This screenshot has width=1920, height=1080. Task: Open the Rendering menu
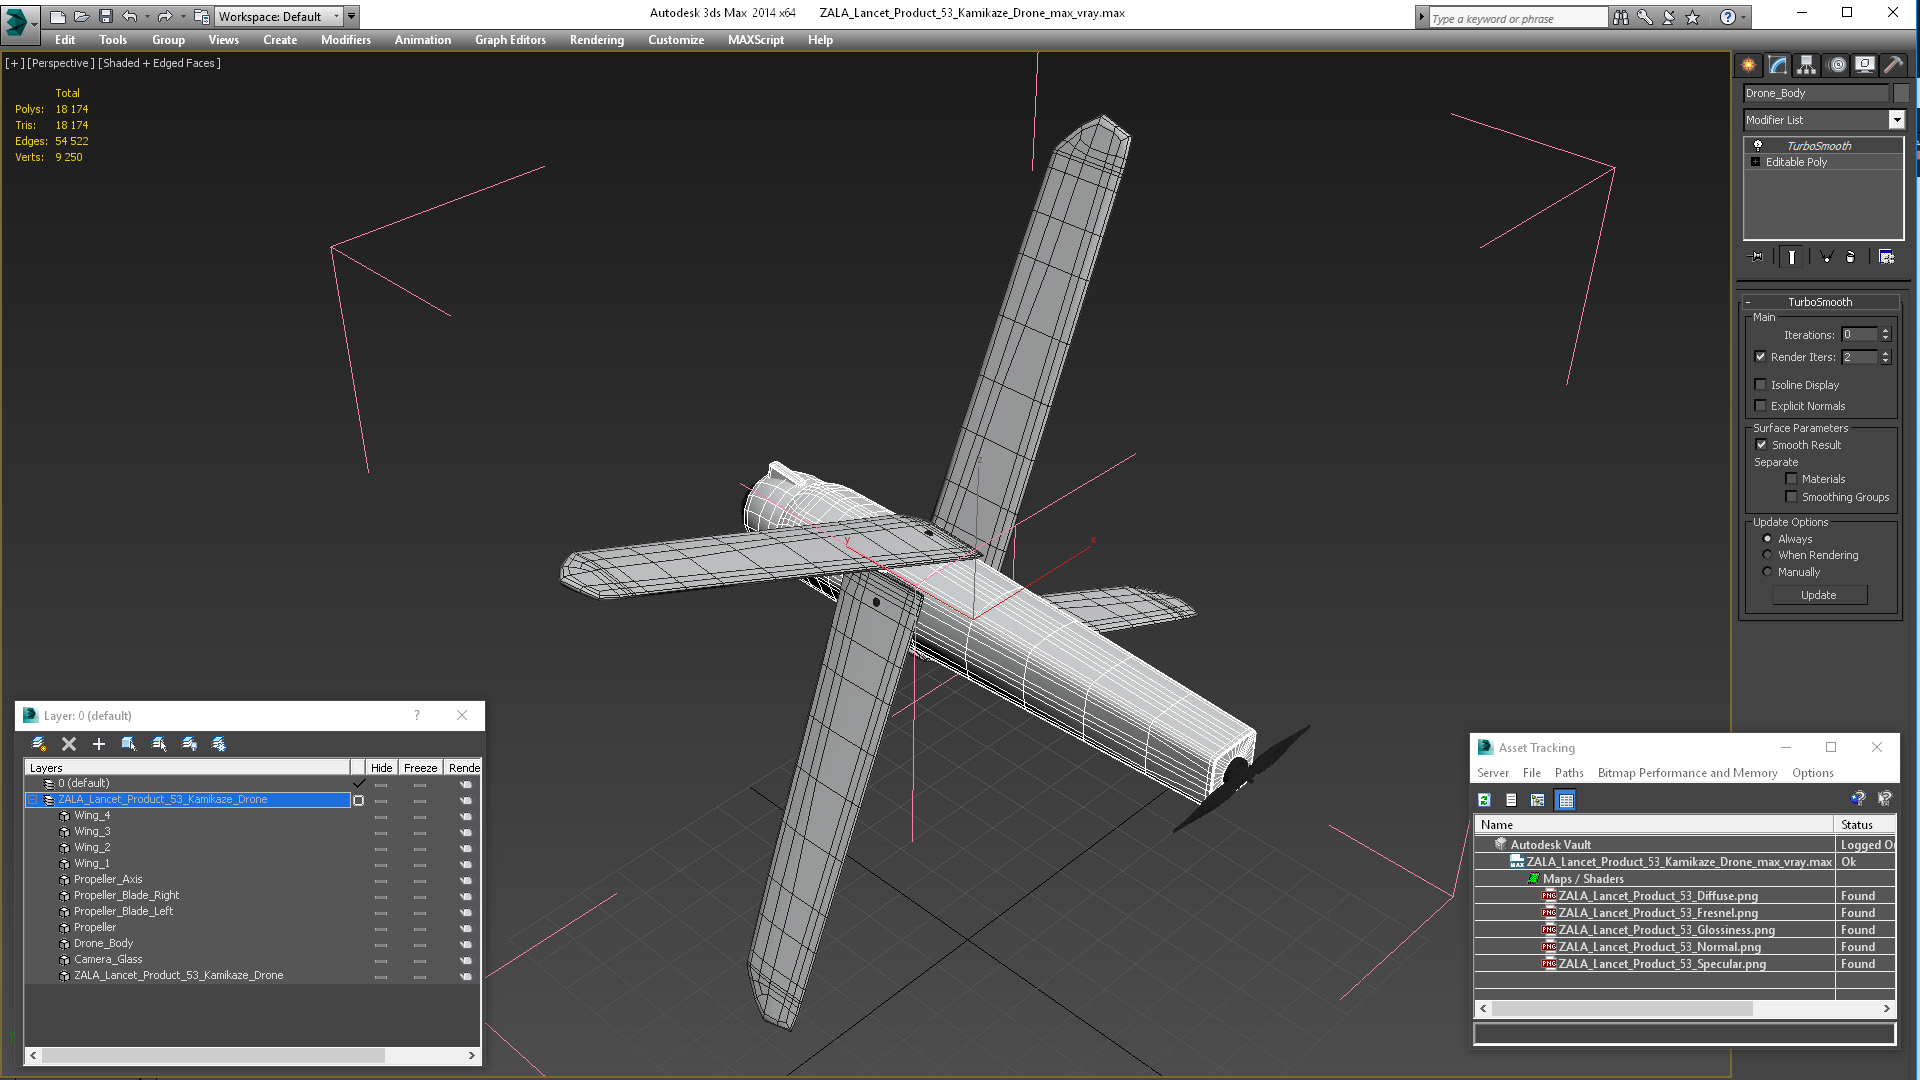point(596,40)
